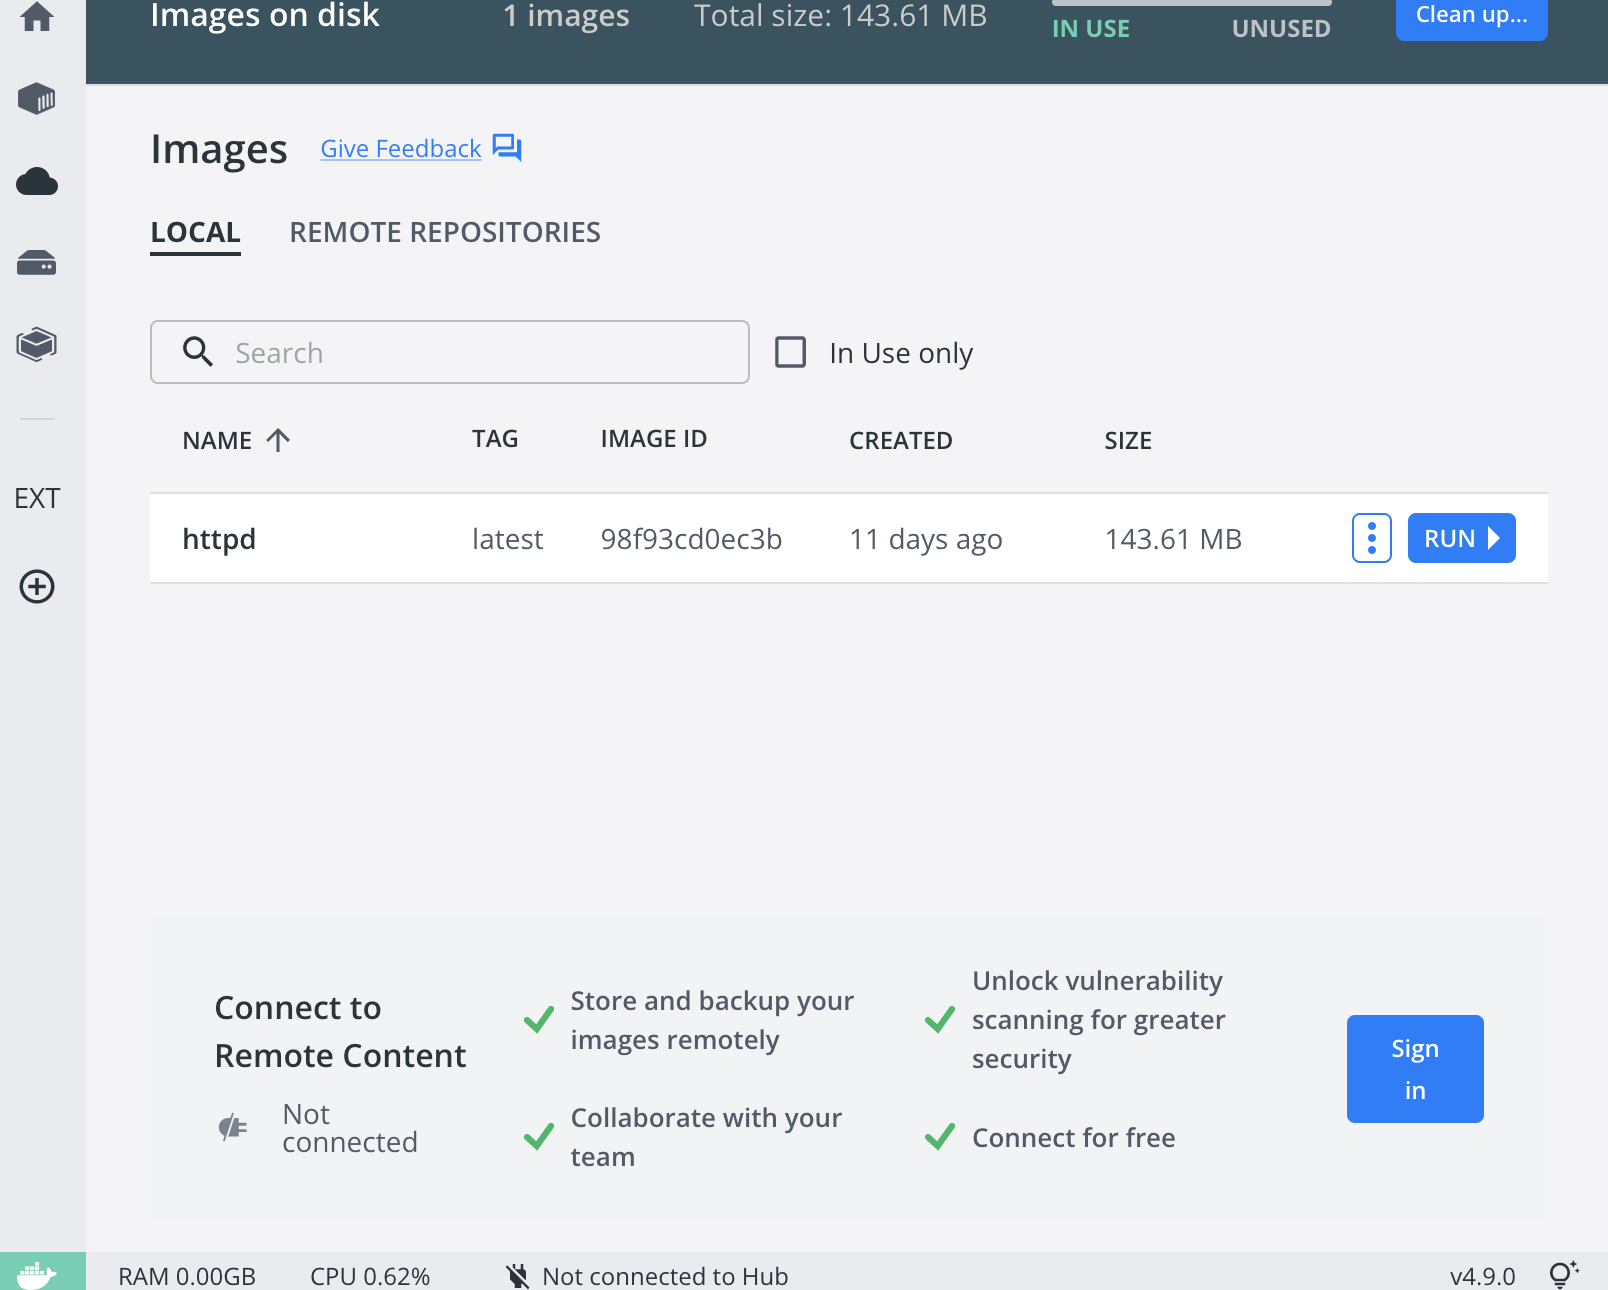This screenshot has height=1290, width=1608.
Task: Click Unlock vulnerability scanning text
Action: point(1098,1020)
